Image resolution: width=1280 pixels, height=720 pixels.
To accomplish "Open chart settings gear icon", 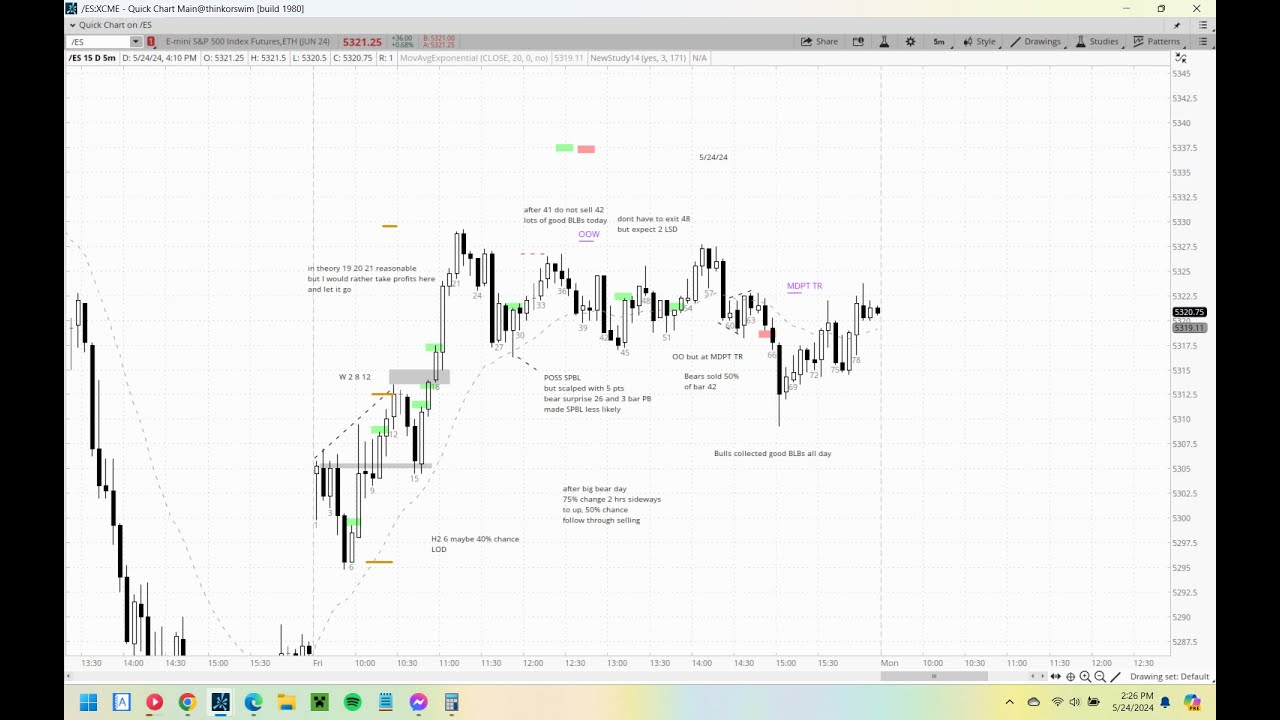I will [x=910, y=42].
